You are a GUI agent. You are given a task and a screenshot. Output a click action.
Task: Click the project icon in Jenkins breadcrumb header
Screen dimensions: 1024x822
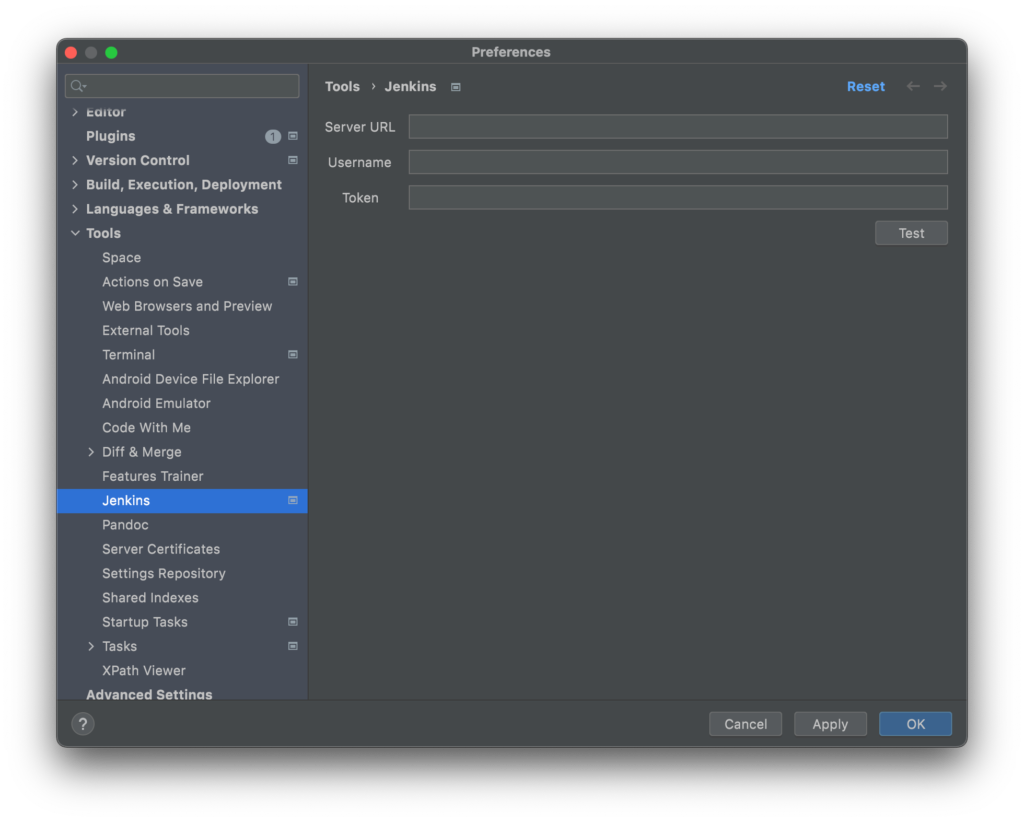pyautogui.click(x=456, y=87)
